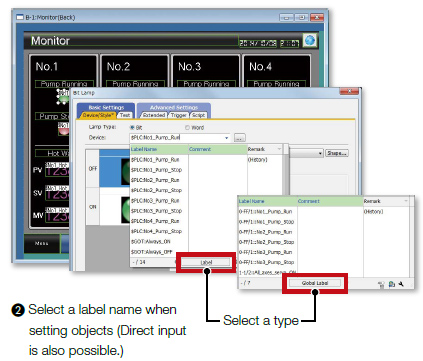Close the Bit Lamp dialog
423x361 pixels.
[349, 91]
